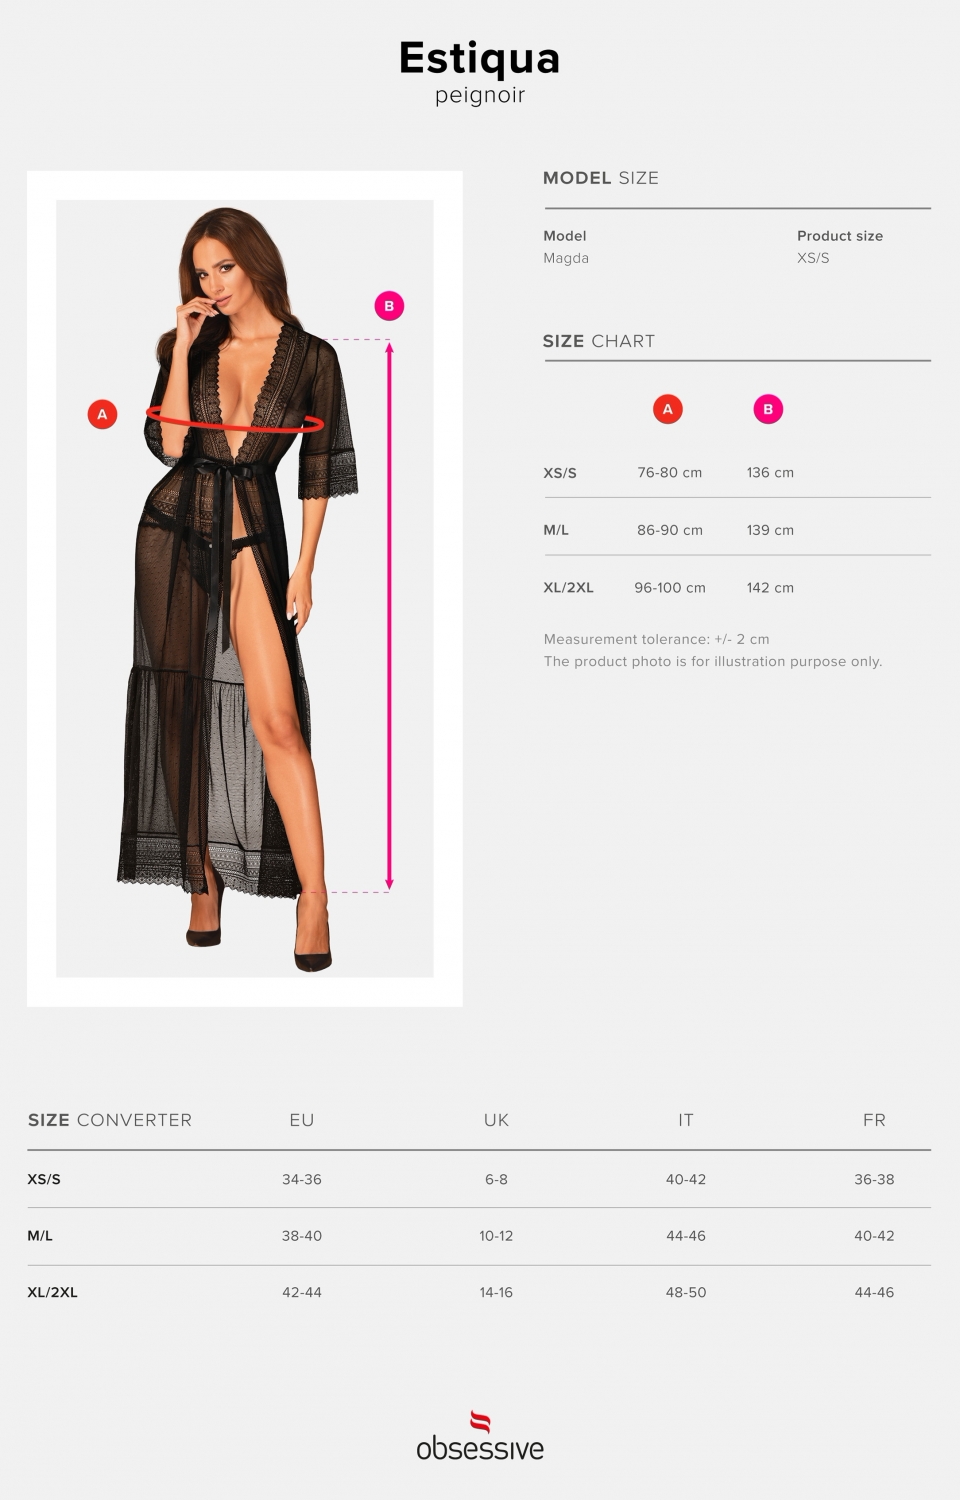Screen dimensions: 960x1500
Task: Click the red bust measurement ellipse
Action: point(235,418)
